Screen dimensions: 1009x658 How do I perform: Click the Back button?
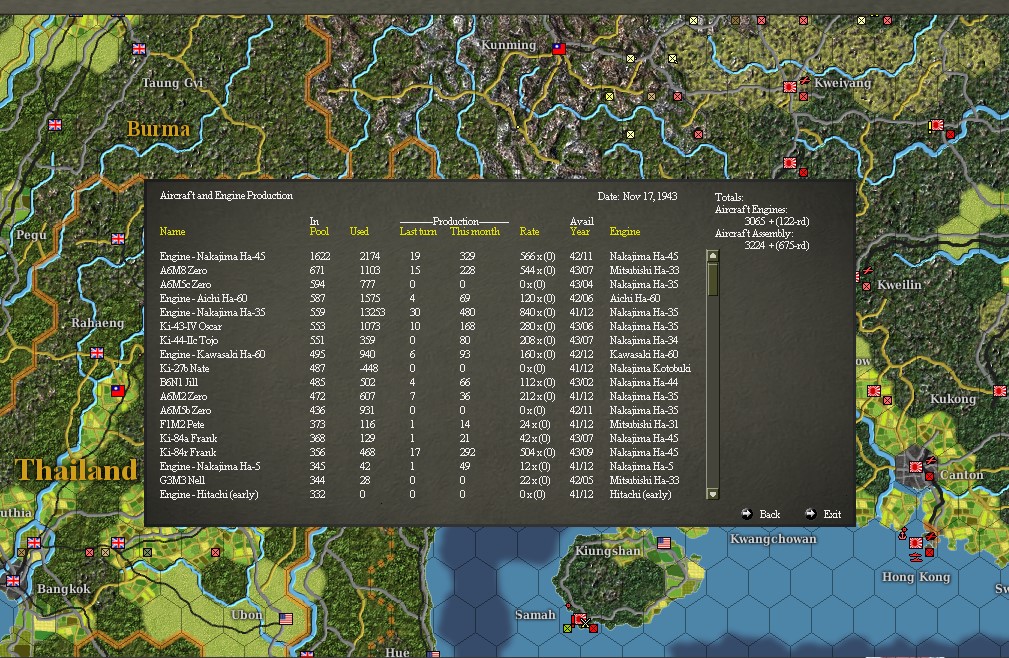pyautogui.click(x=761, y=514)
